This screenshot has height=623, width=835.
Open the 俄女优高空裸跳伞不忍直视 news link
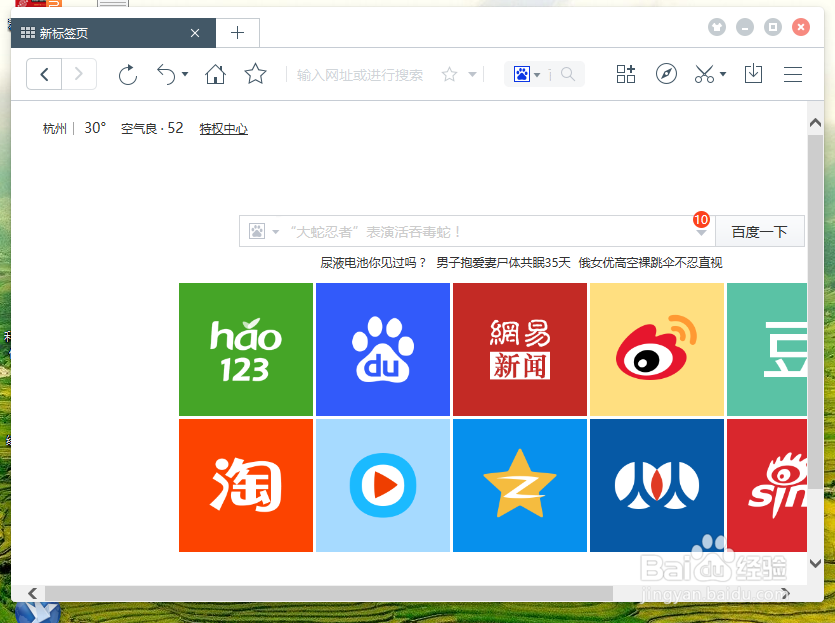tap(650, 263)
